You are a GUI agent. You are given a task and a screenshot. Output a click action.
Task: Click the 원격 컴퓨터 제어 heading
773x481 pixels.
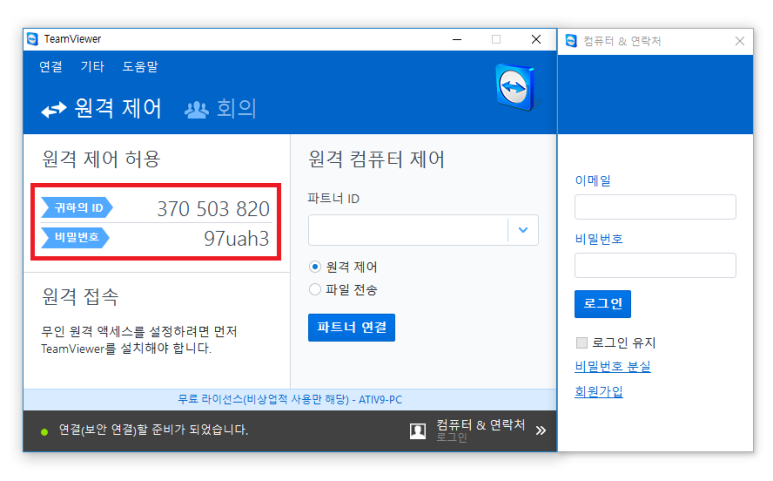click(376, 159)
